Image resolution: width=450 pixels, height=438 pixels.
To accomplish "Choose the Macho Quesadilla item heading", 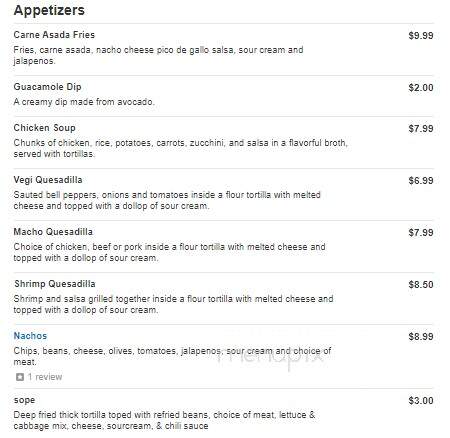I will [x=53, y=232].
